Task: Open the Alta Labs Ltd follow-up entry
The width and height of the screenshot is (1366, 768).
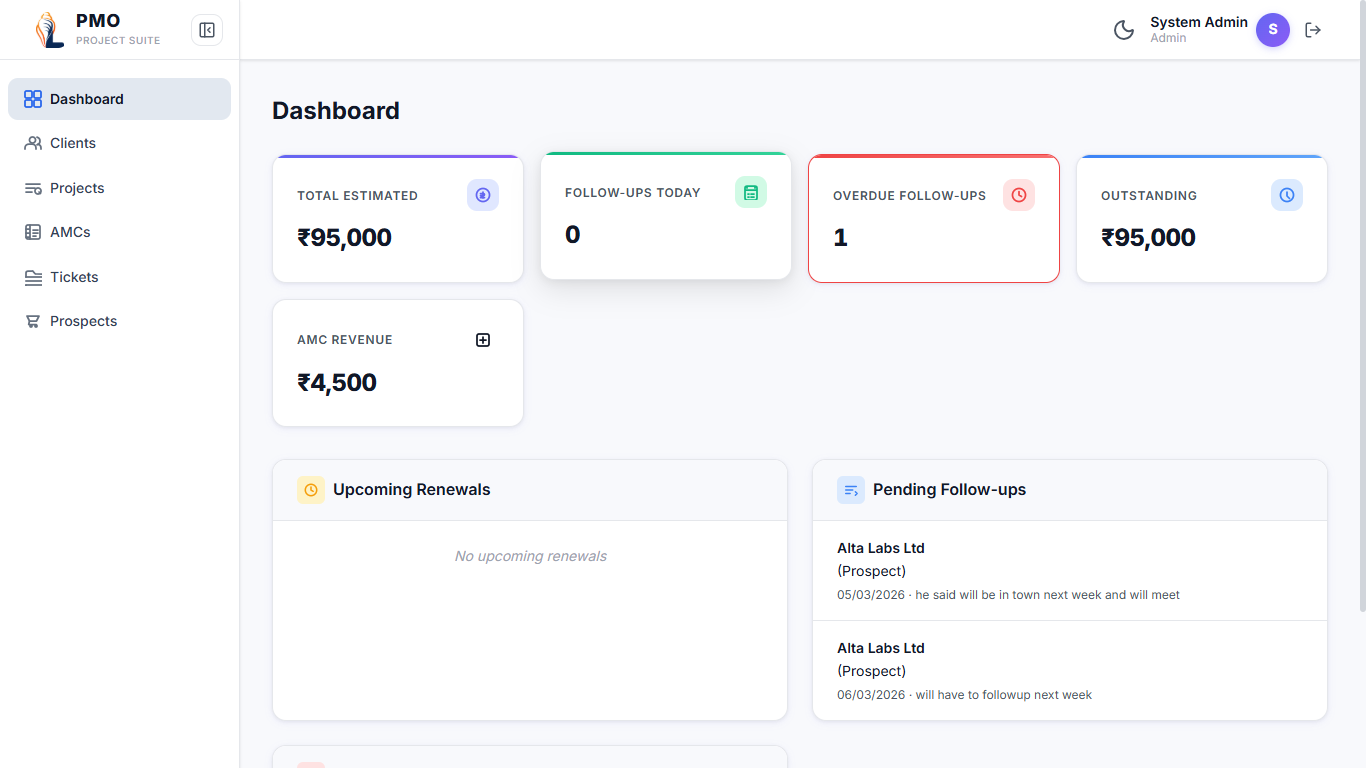Action: click(1069, 570)
